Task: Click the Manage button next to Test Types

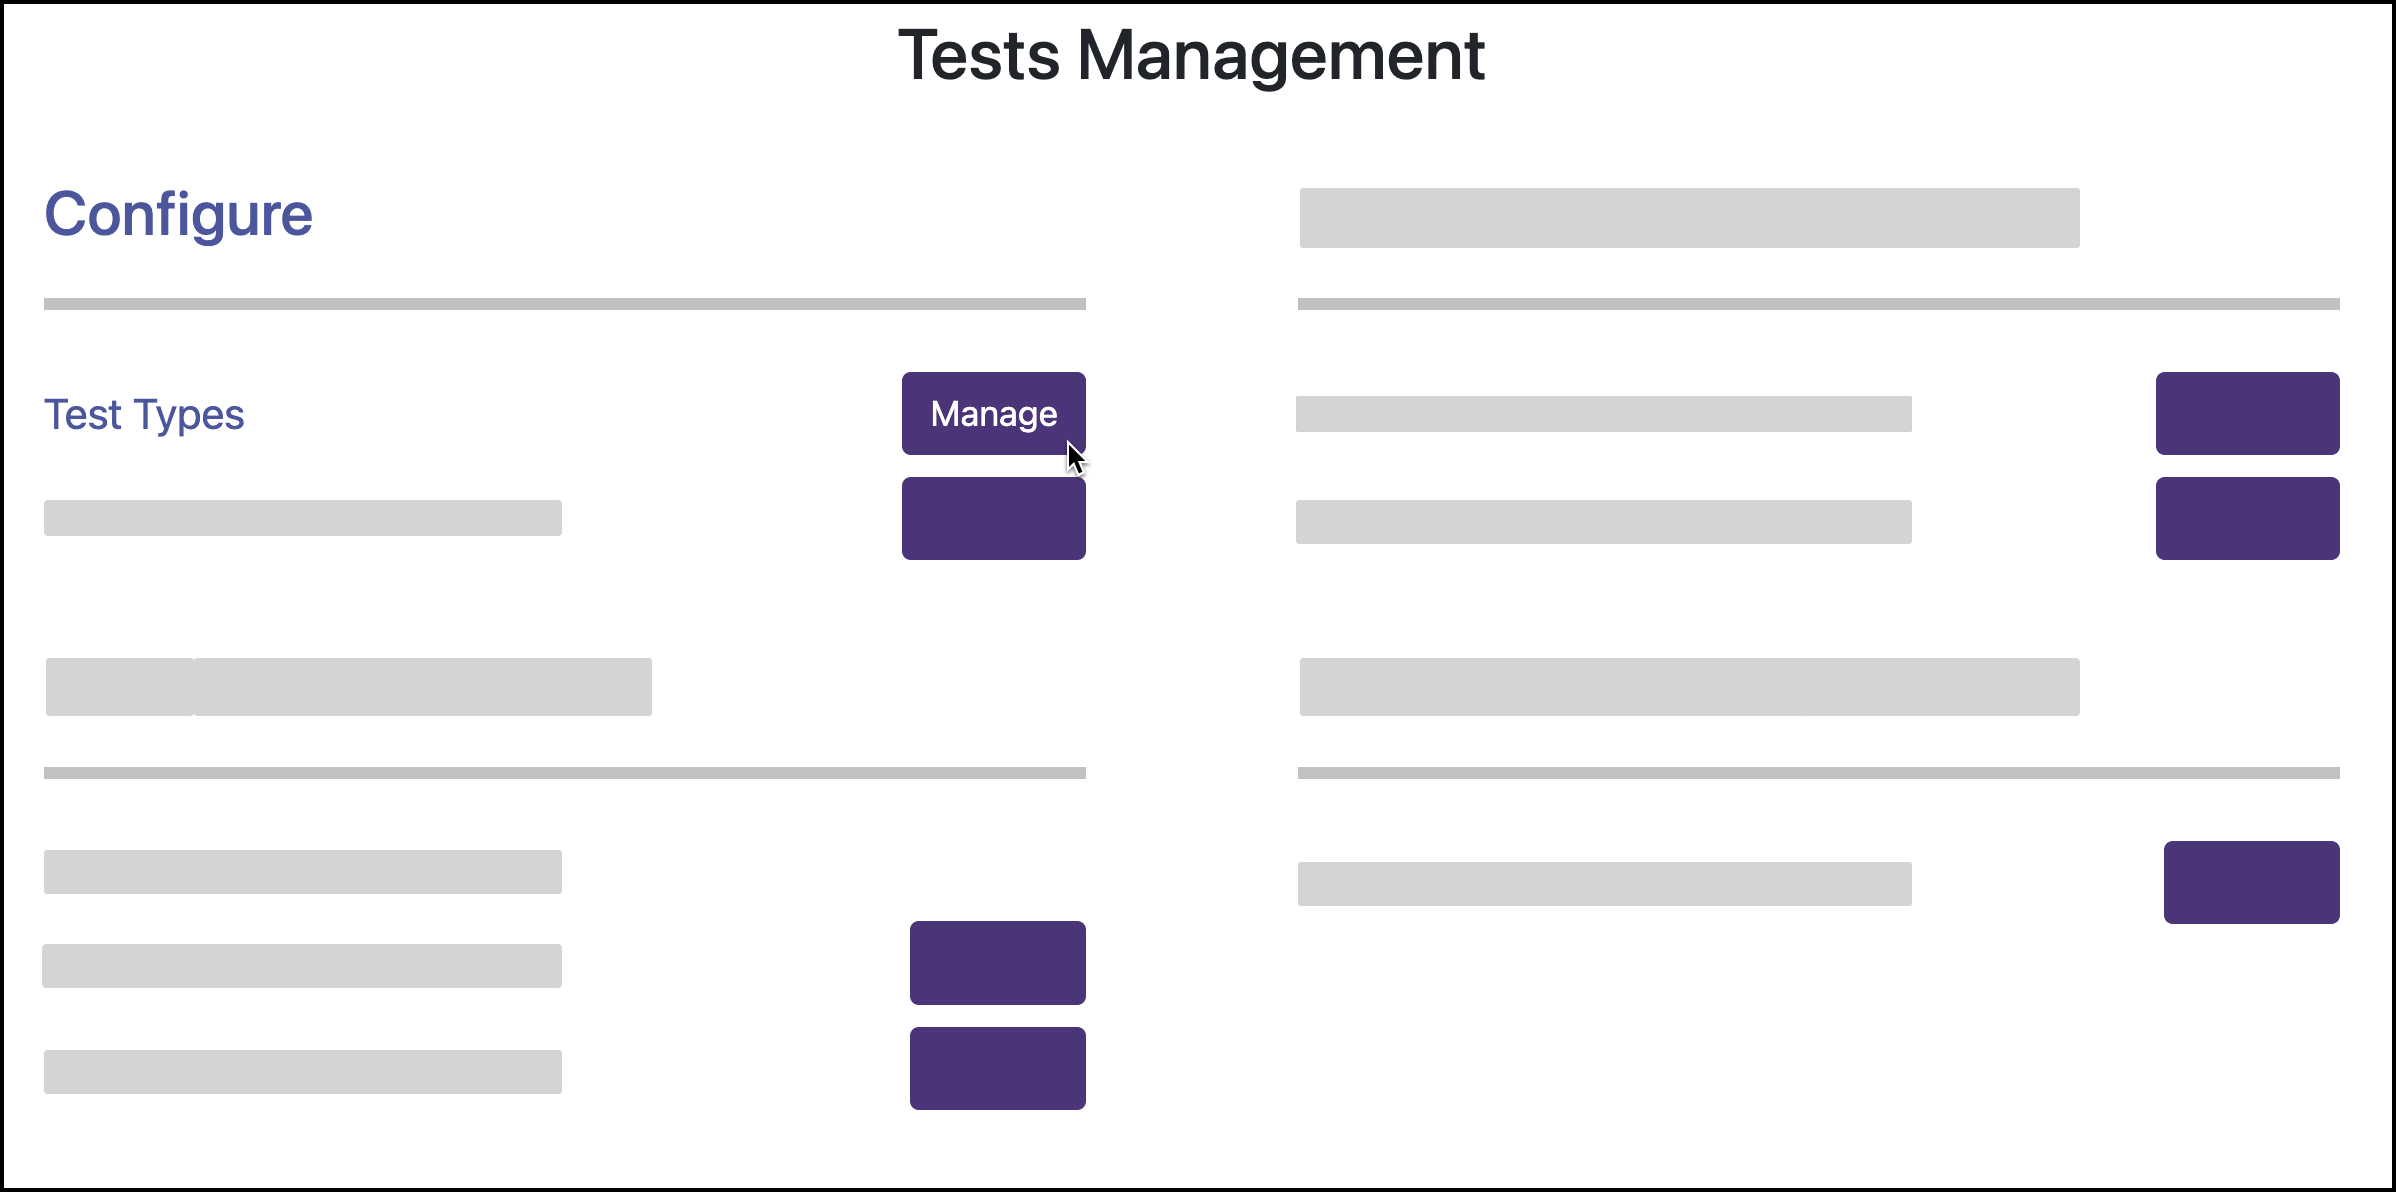Action: (993, 413)
